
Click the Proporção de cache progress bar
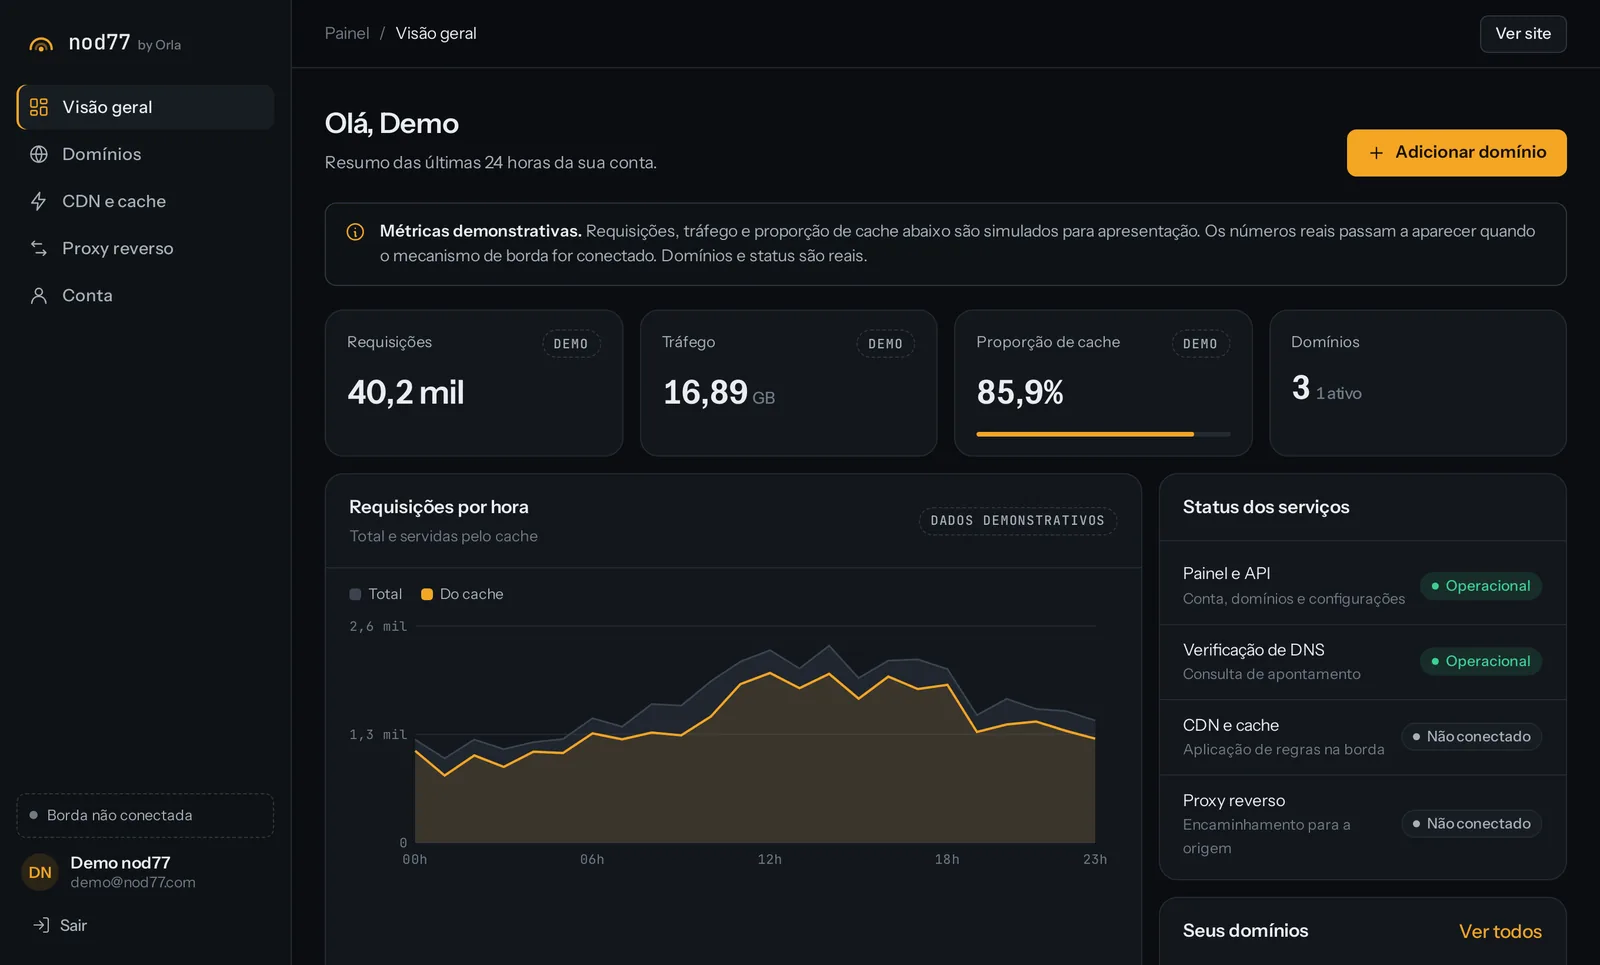pyautogui.click(x=1103, y=434)
